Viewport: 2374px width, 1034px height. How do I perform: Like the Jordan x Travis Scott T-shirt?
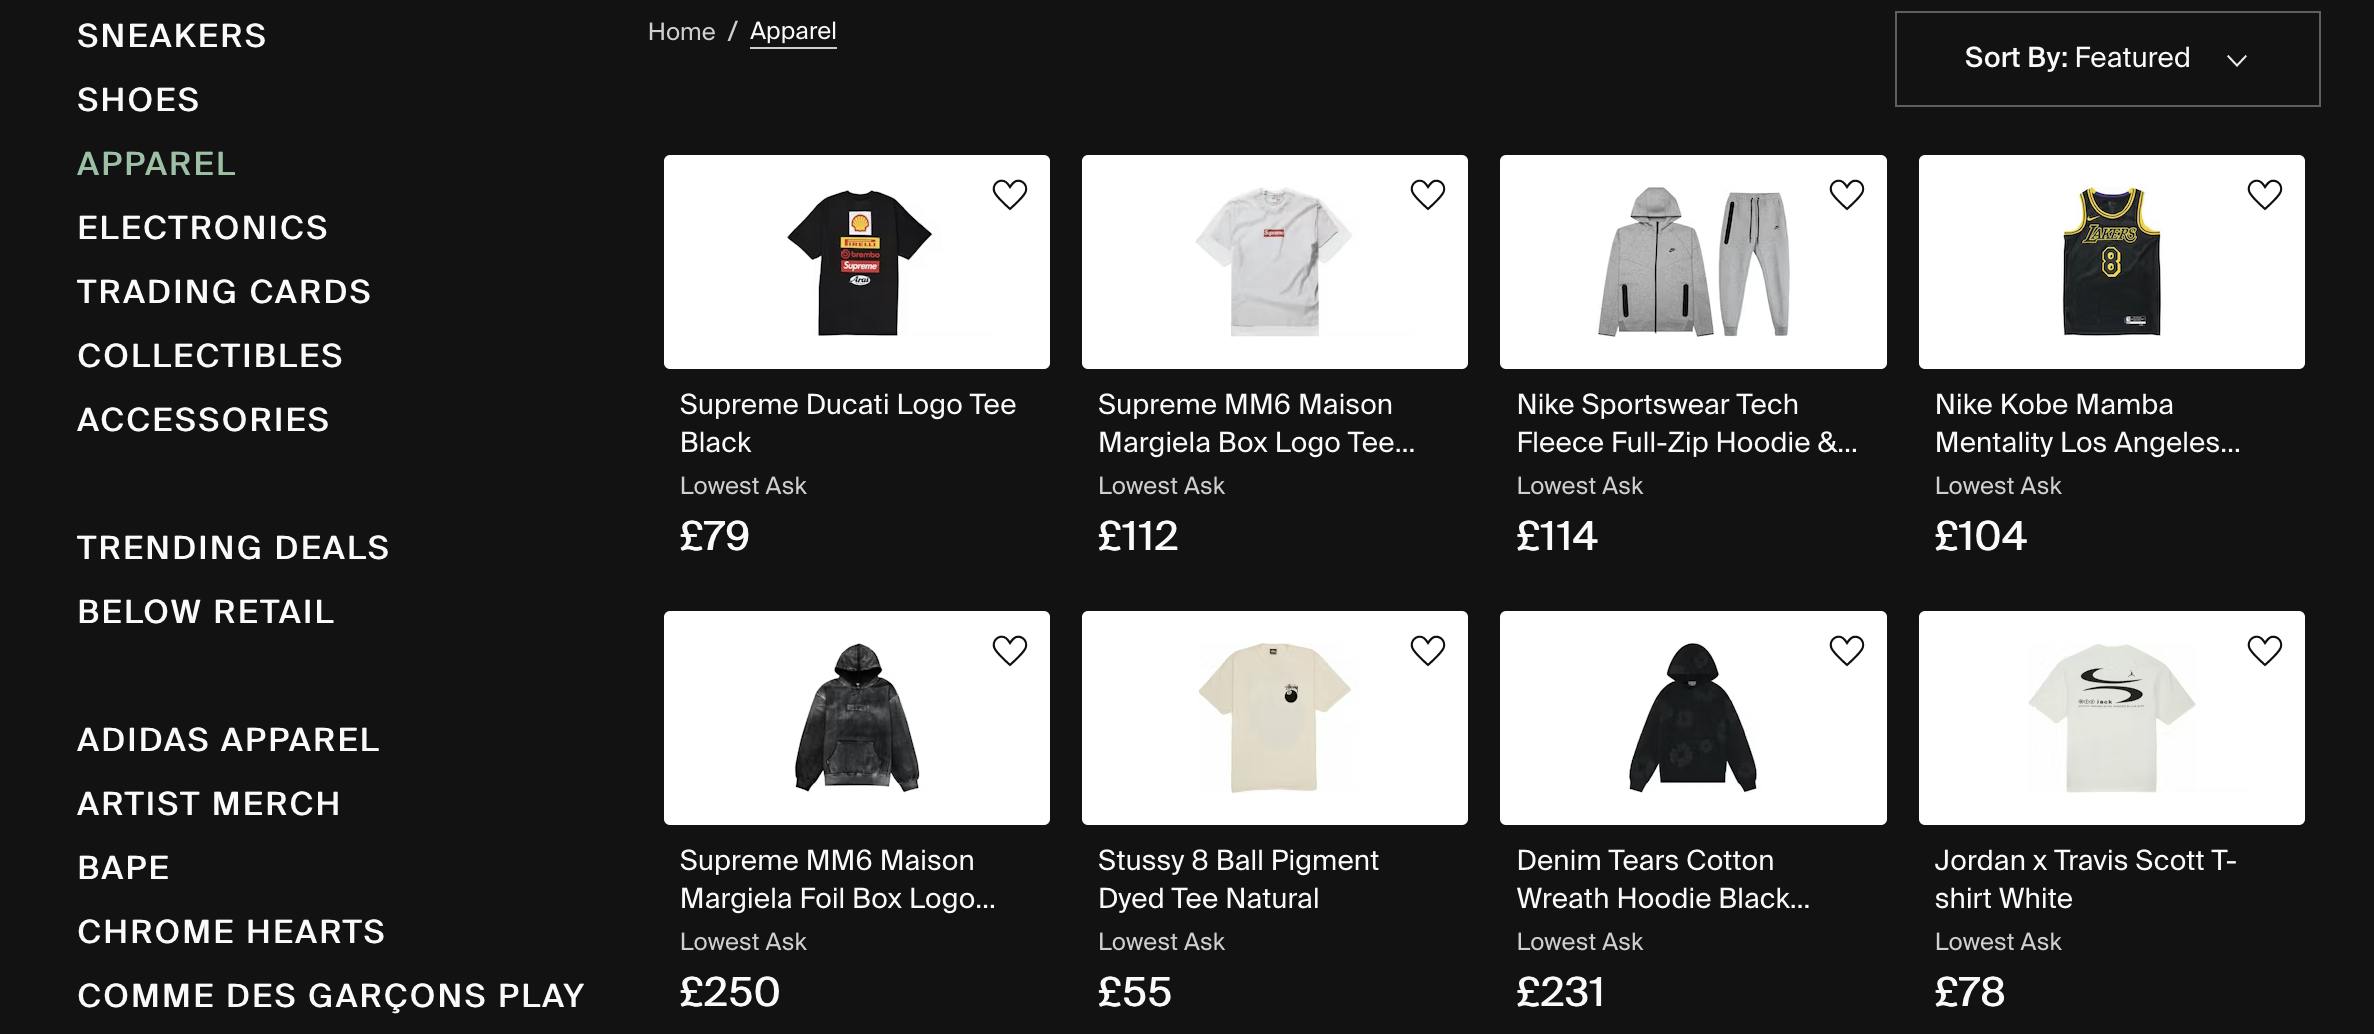coord(2264,650)
